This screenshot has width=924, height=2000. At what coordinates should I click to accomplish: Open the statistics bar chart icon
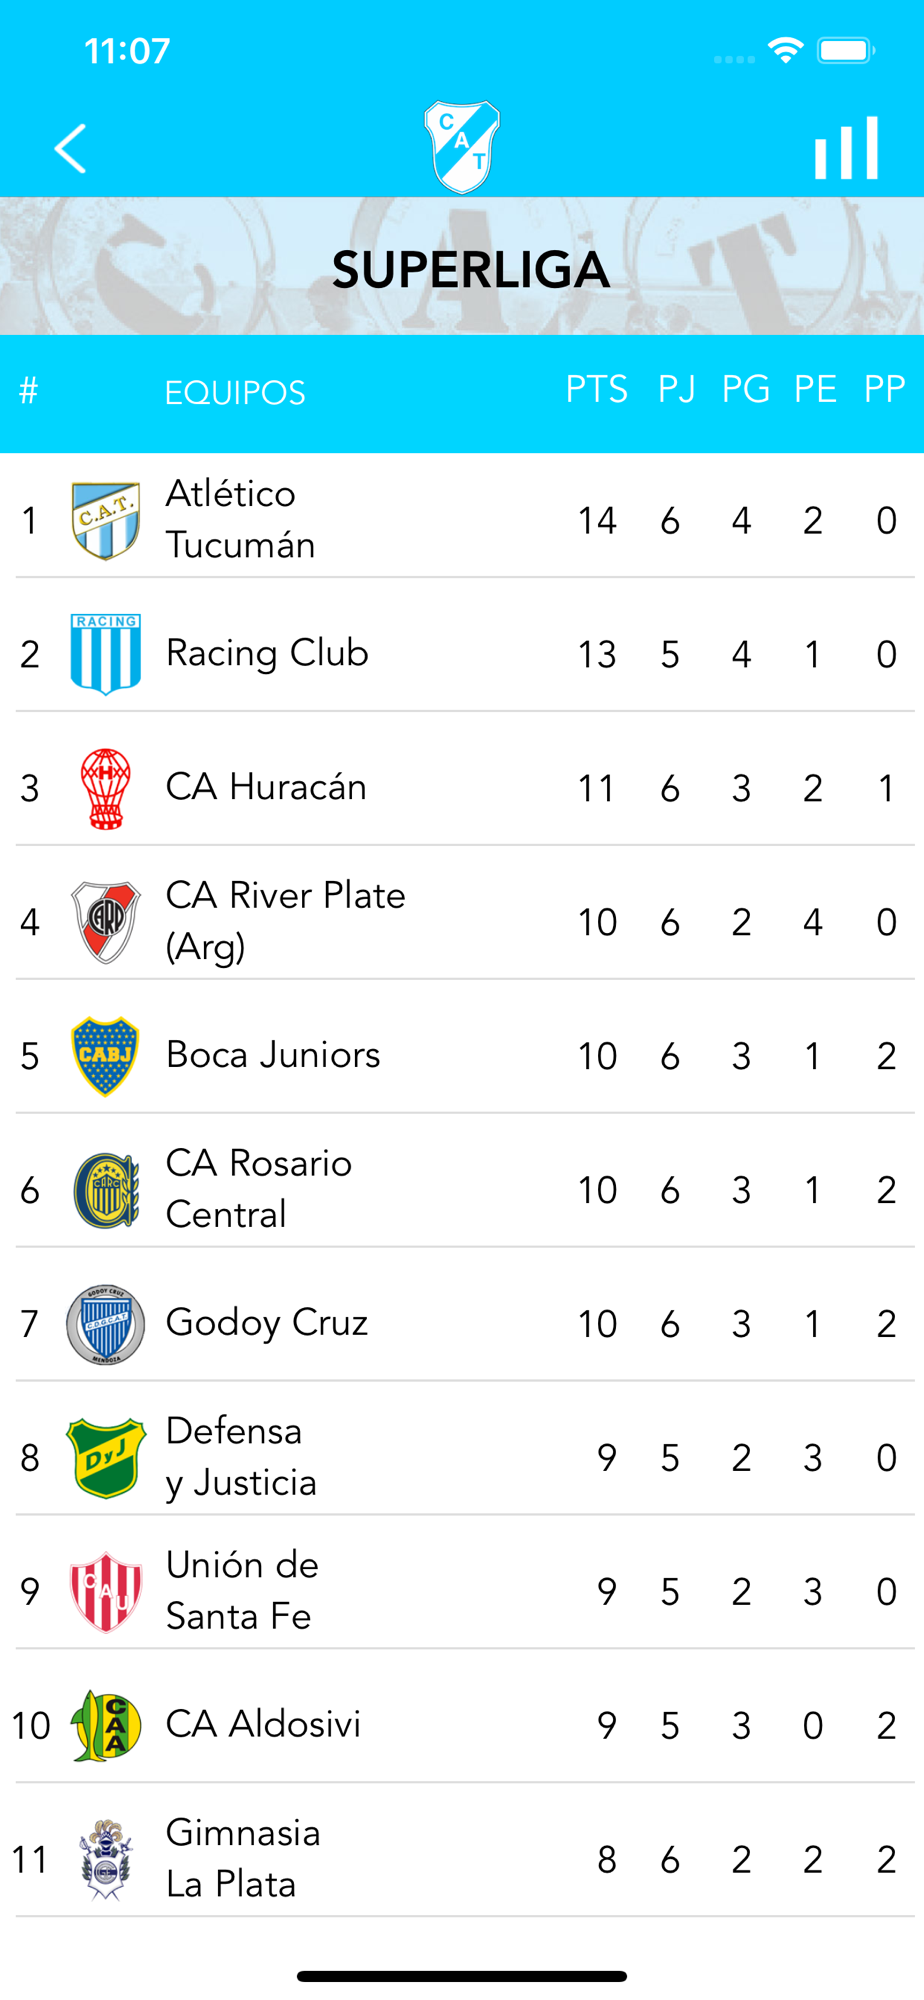coord(846,149)
